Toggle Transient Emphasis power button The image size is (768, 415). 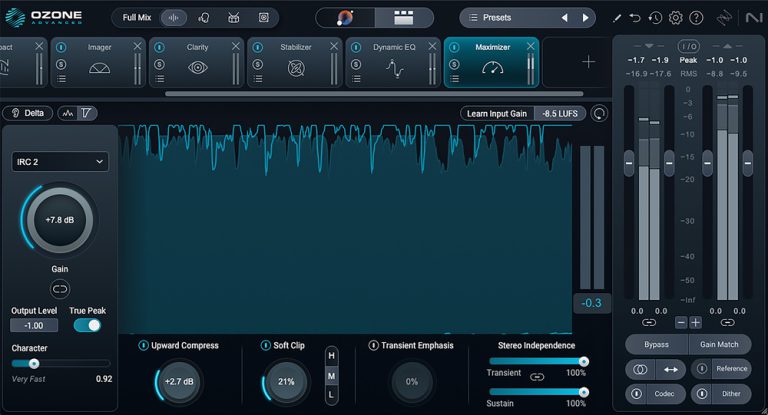point(373,345)
